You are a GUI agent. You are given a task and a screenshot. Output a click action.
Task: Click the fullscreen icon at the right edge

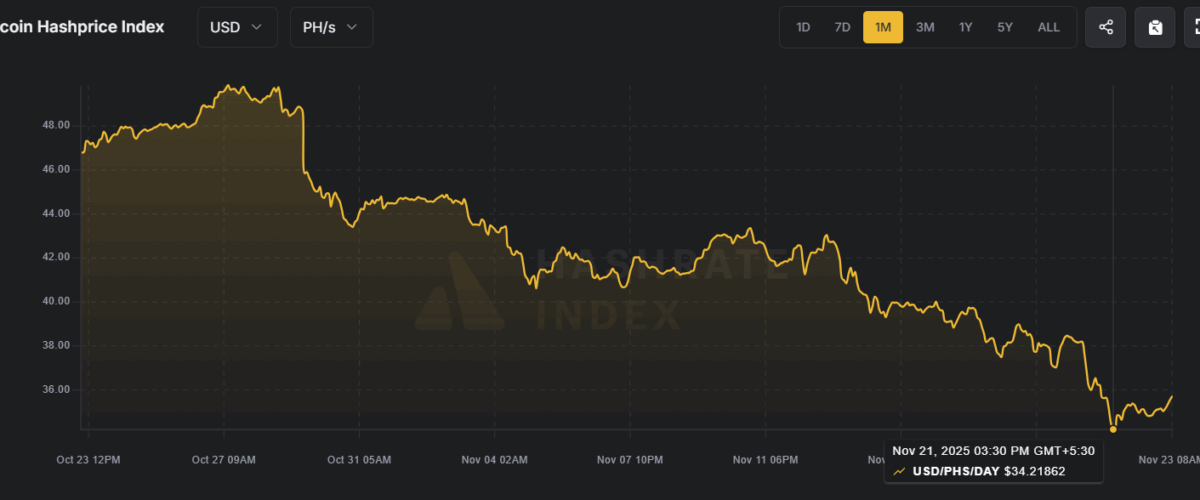(x=1193, y=27)
